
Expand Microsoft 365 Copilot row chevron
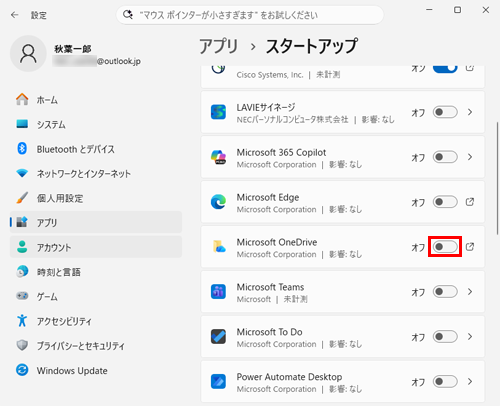470,157
